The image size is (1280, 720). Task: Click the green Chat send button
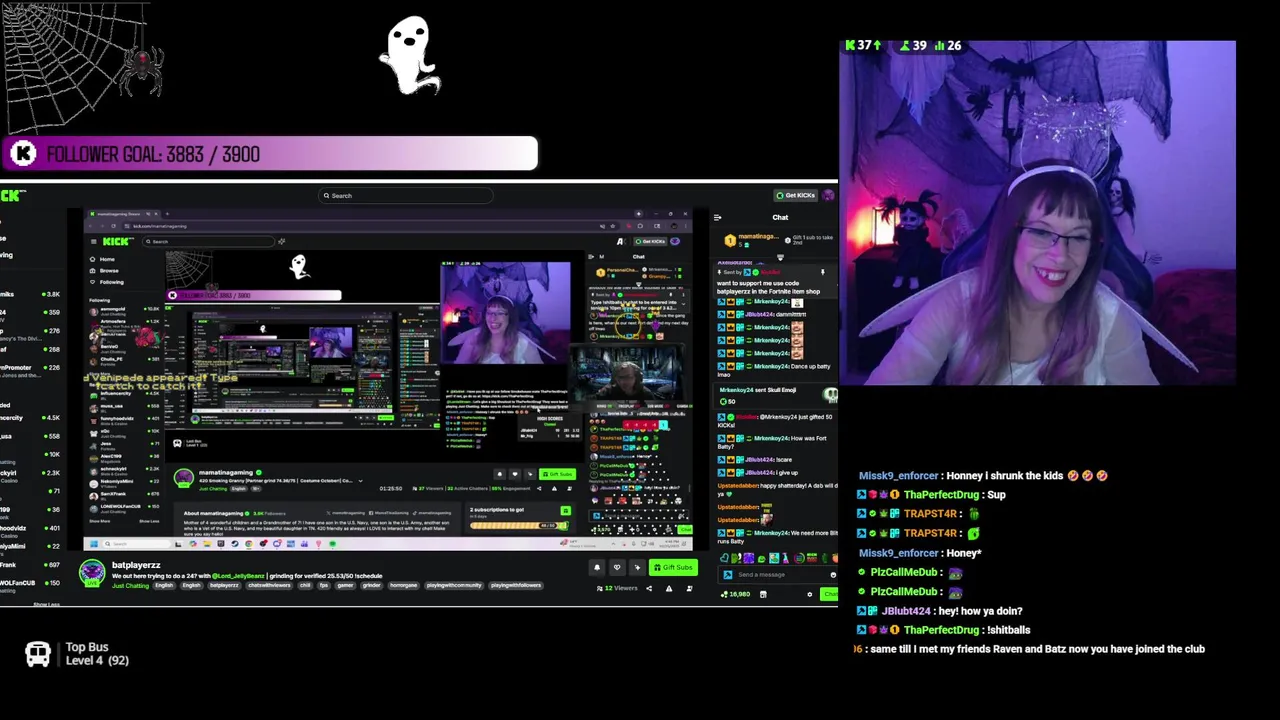[829, 594]
